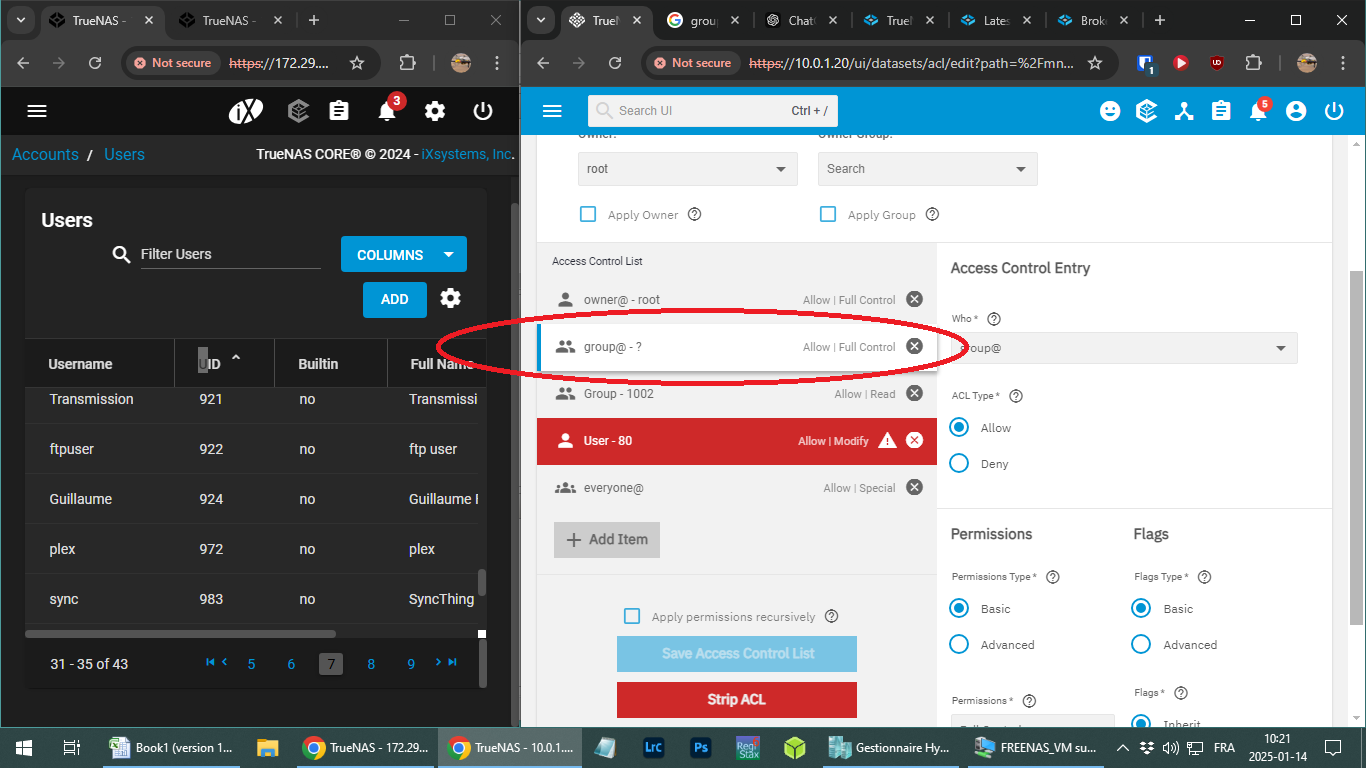This screenshot has width=1366, height=768.
Task: Switch to Broken tab in right Chrome
Action: click(1094, 20)
